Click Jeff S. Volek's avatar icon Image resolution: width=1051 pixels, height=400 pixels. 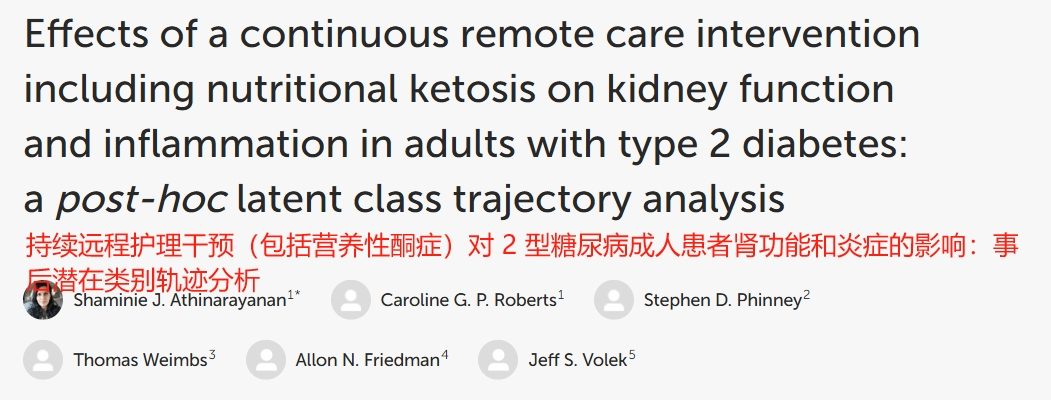tap(497, 360)
